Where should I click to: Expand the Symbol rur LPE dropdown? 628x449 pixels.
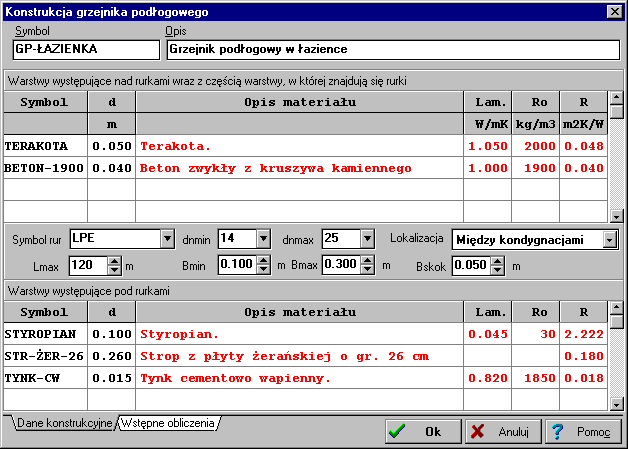click(166, 239)
